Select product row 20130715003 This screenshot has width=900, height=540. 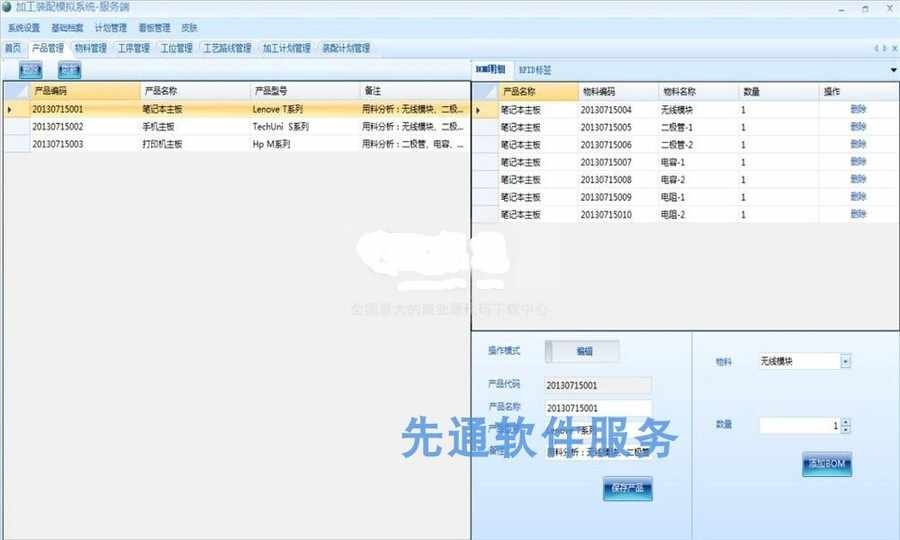click(236, 144)
